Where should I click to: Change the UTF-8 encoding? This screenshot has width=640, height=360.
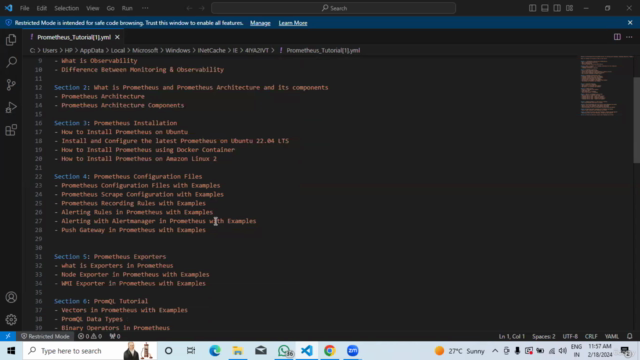click(x=570, y=336)
